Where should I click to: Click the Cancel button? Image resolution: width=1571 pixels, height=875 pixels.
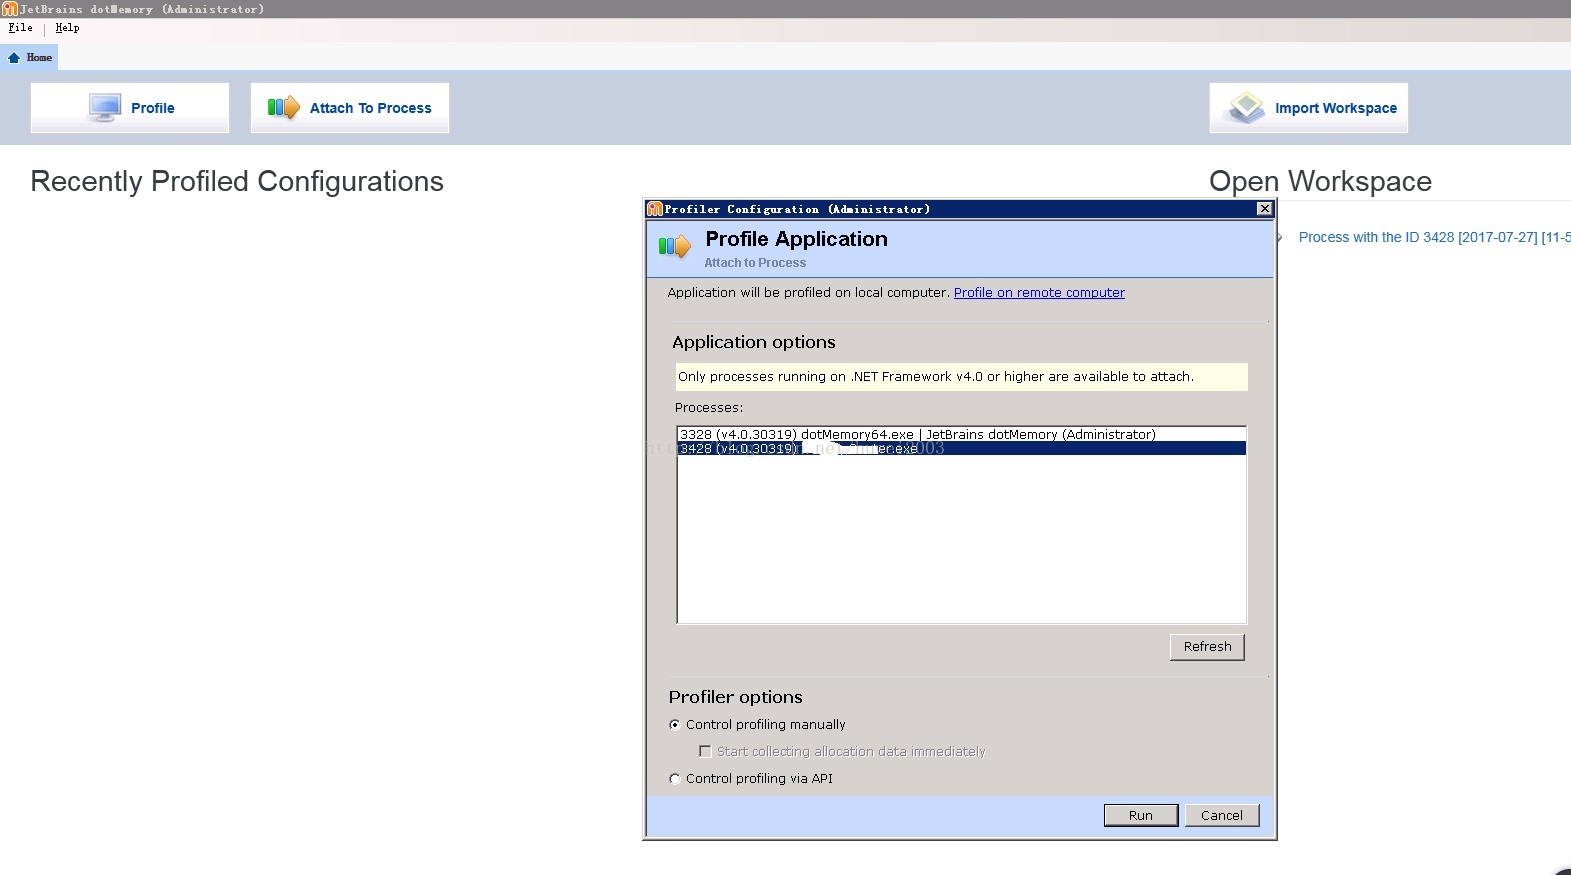pos(1221,815)
